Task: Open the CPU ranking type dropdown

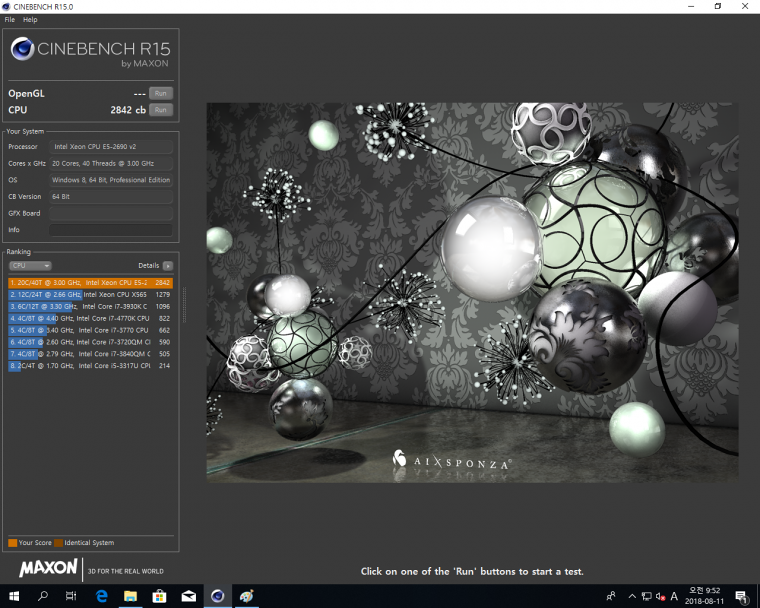Action: [30, 266]
